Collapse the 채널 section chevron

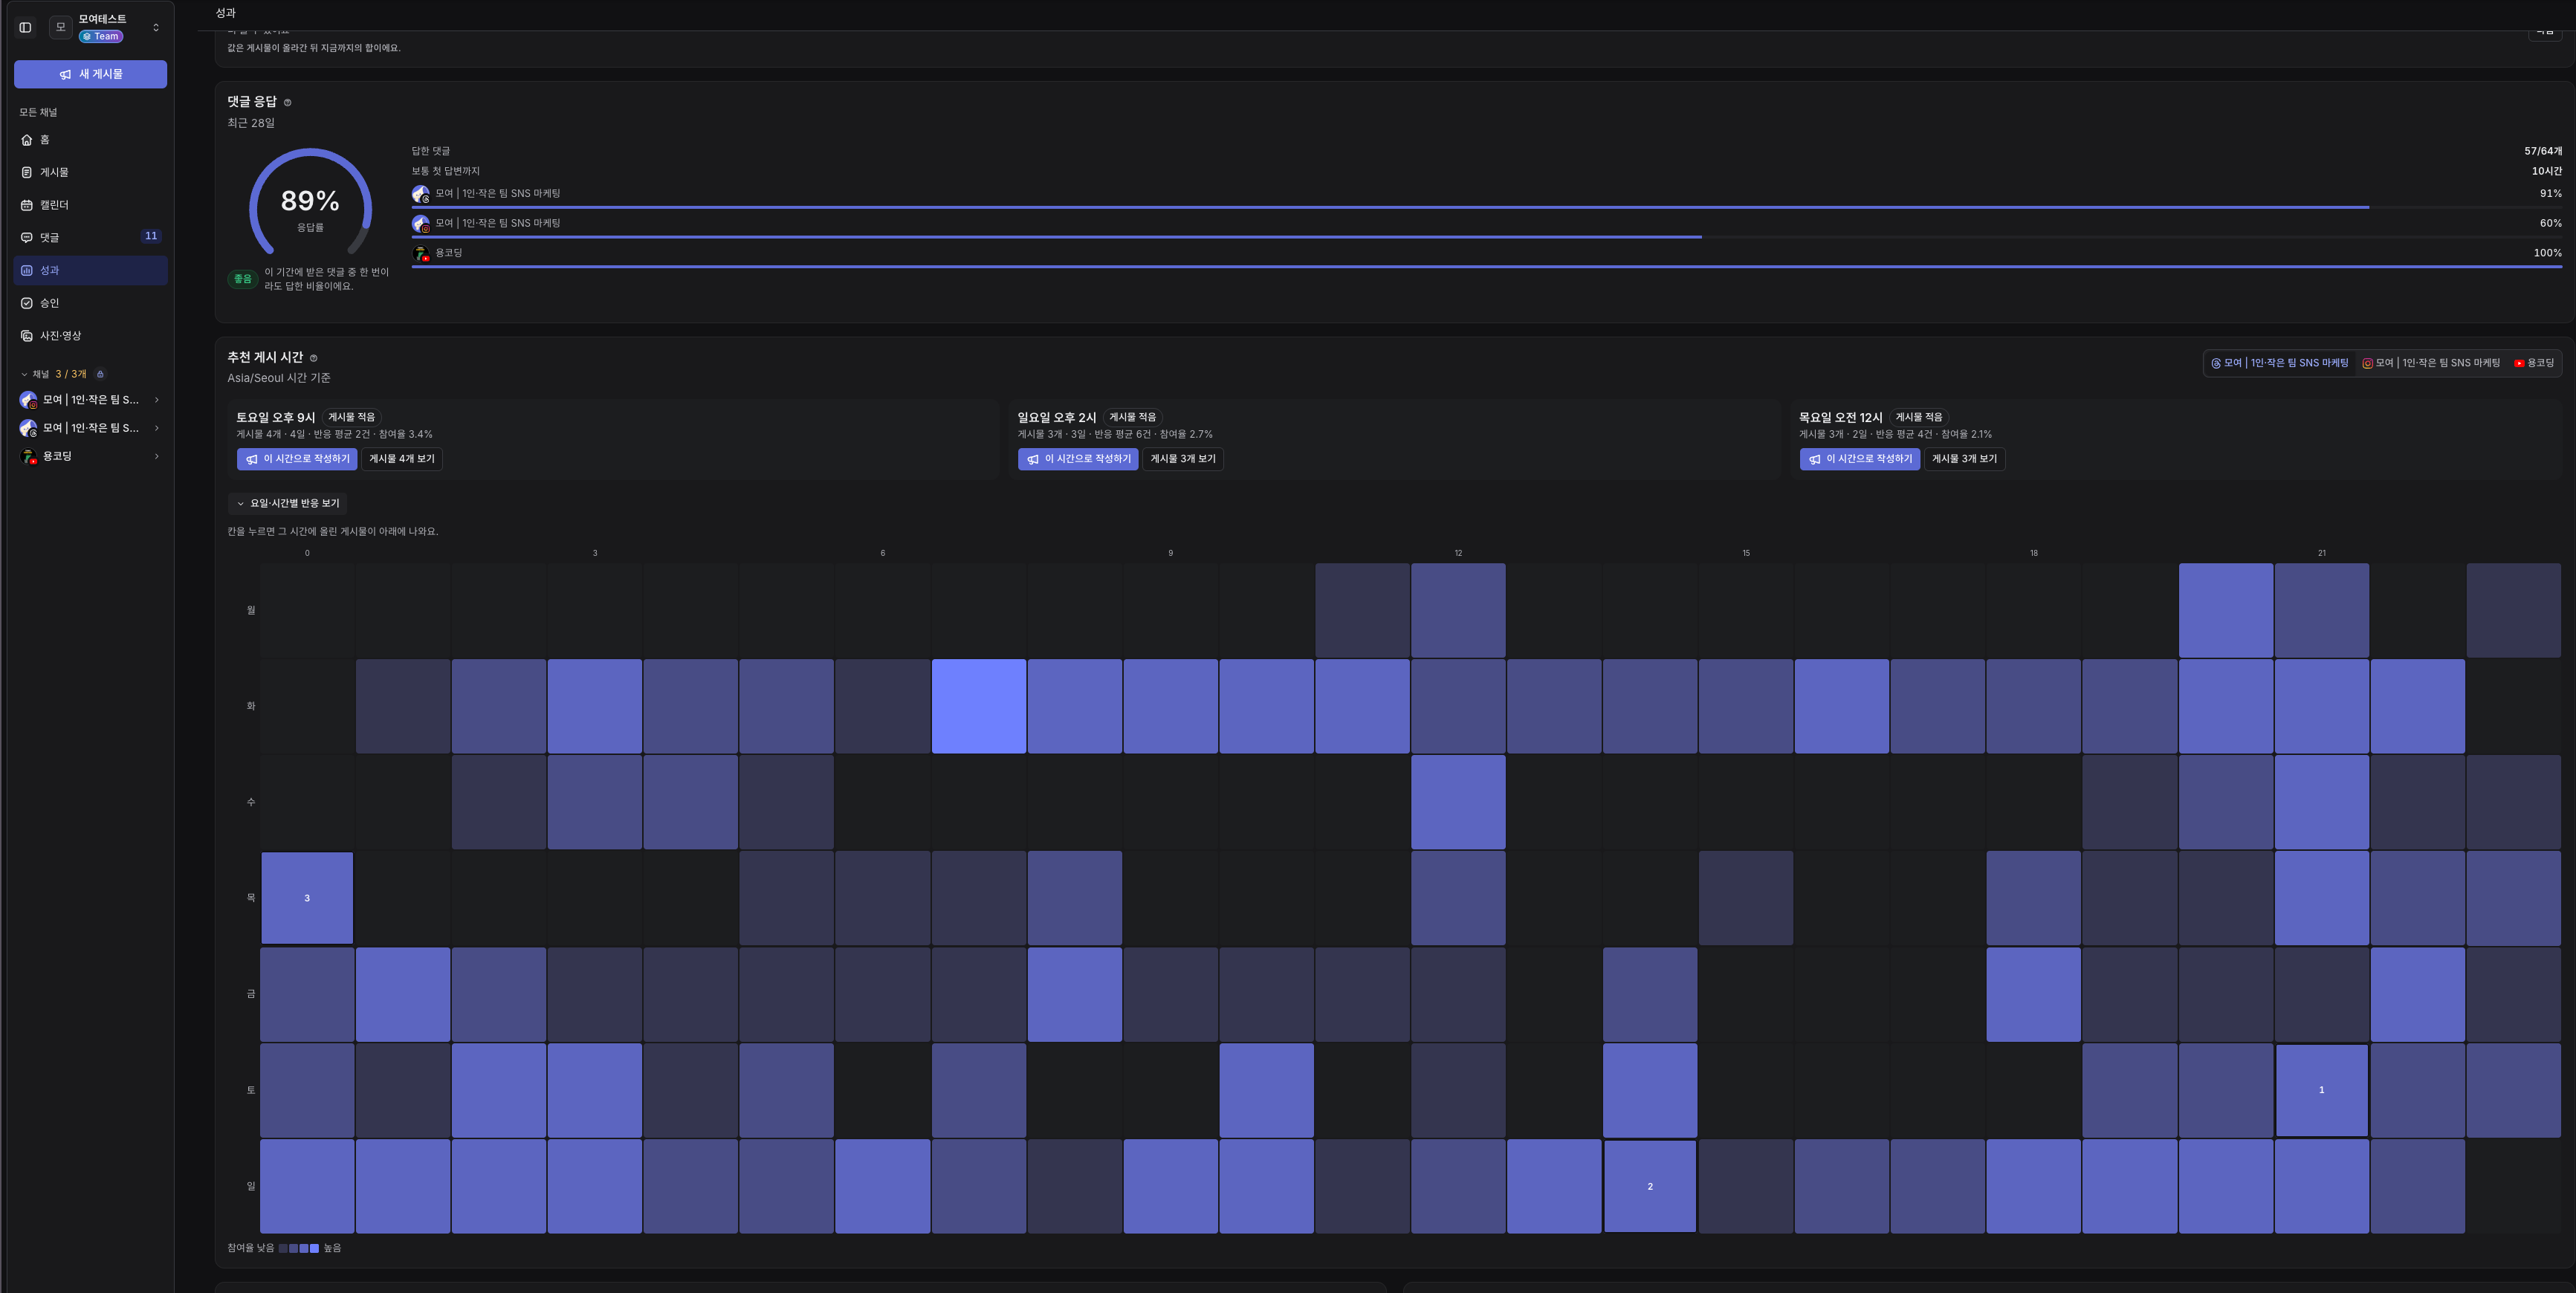pos(24,374)
